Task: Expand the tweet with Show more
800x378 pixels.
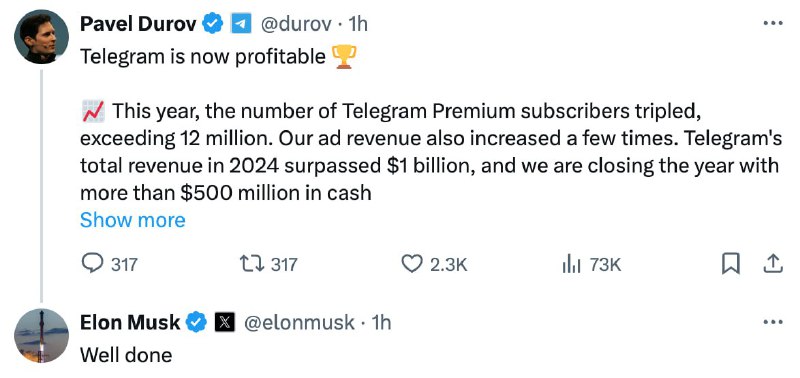Action: point(133,220)
